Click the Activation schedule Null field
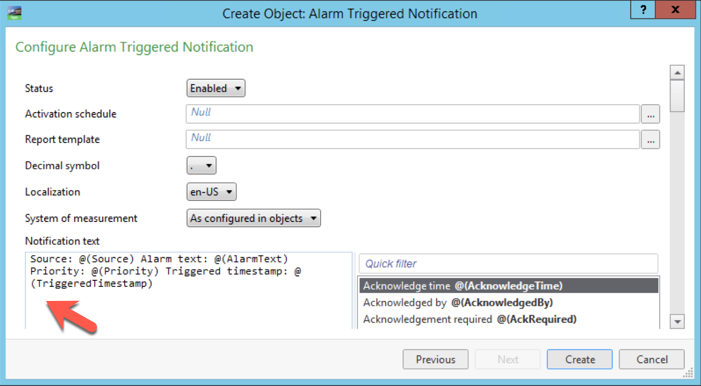This screenshot has width=701, height=386. [x=413, y=114]
